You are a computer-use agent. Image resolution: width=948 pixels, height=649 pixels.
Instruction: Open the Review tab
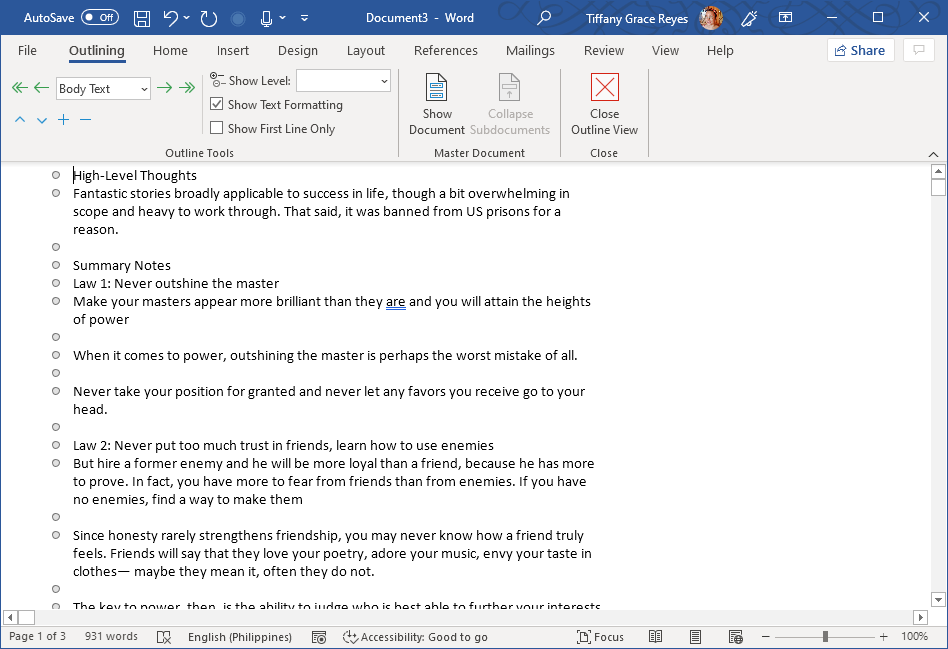pos(603,50)
